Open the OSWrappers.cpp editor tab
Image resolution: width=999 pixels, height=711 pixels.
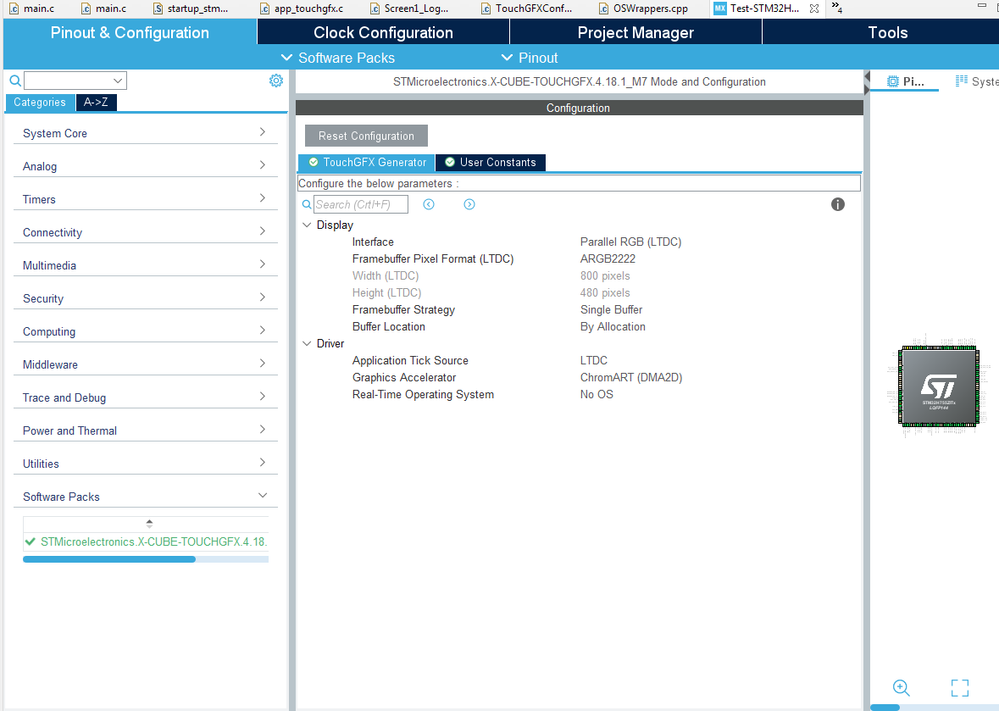tap(644, 8)
